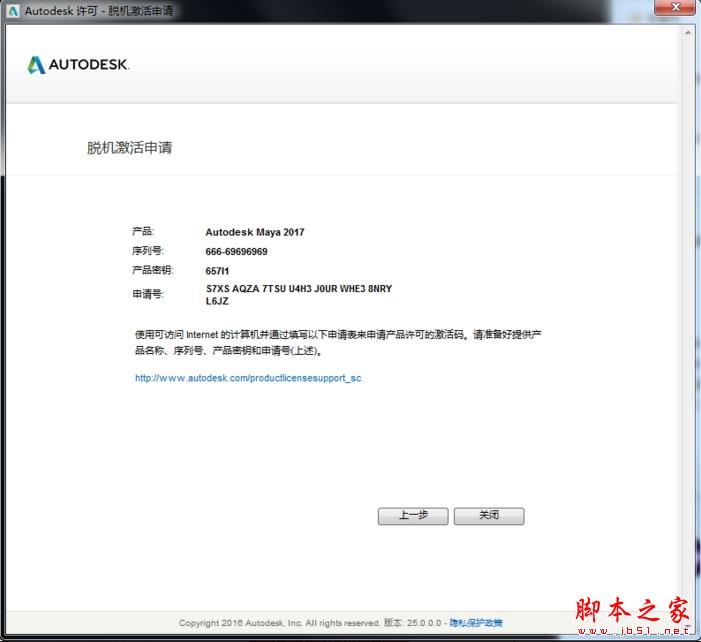Click the scrollbar up arrow
The height and width of the screenshot is (642, 701).
click(x=688, y=33)
